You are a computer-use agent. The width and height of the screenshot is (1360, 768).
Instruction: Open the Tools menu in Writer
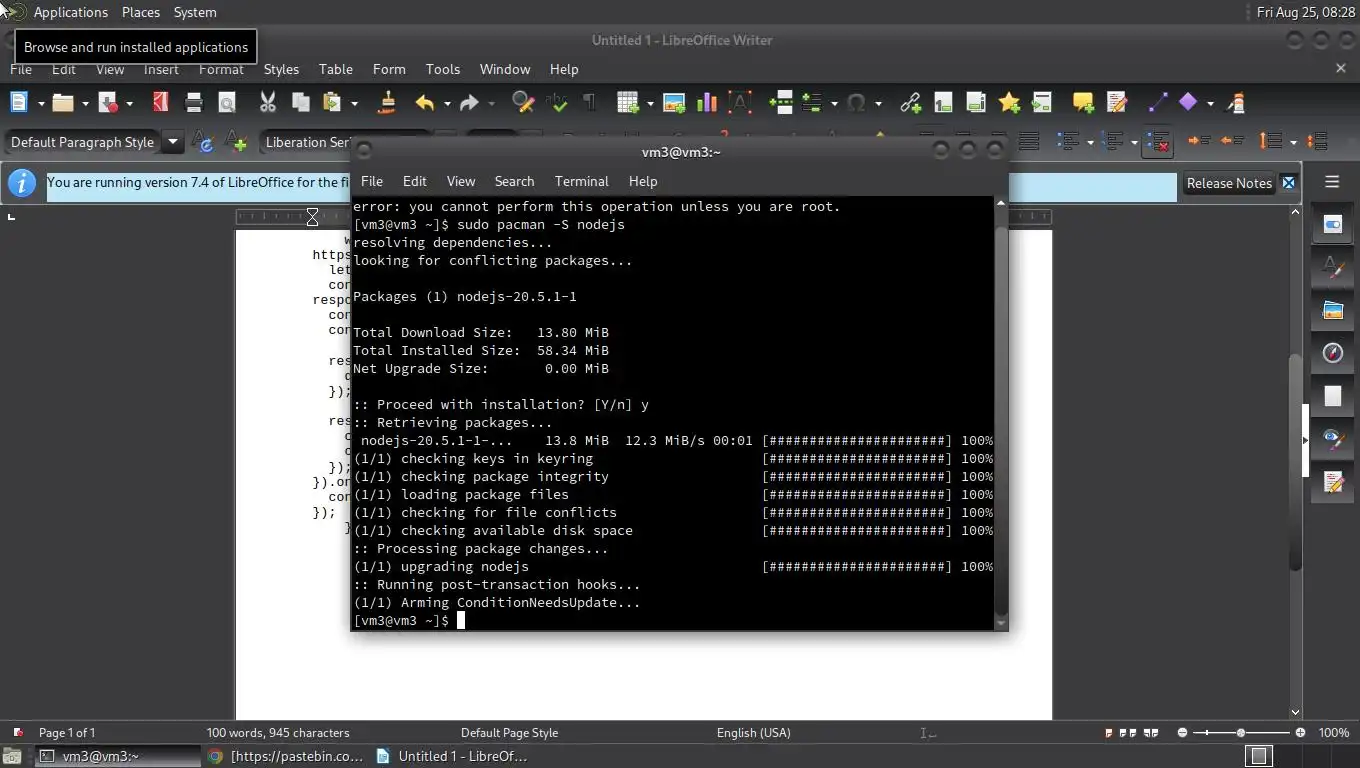(443, 69)
